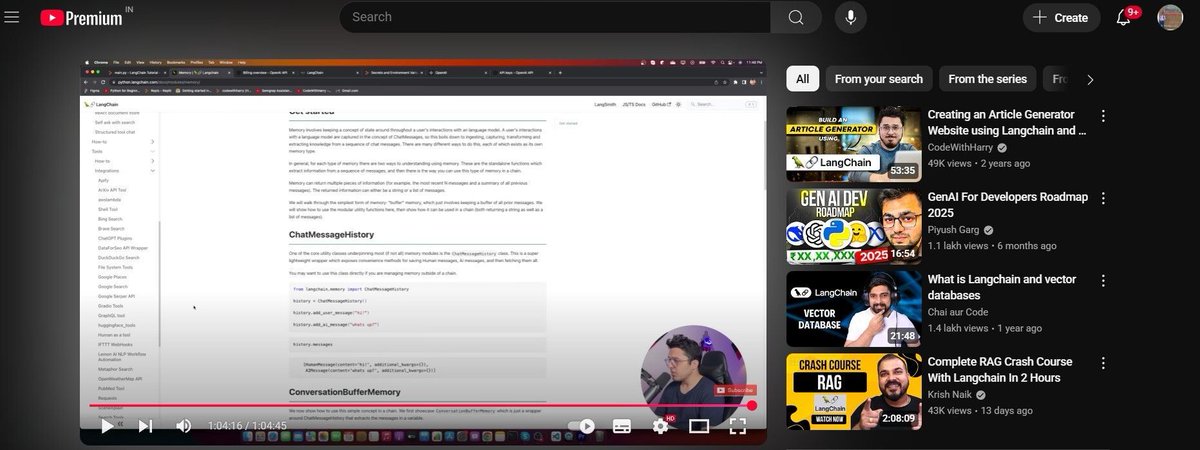Open Article Generator video thumbnail

[x=853, y=144]
